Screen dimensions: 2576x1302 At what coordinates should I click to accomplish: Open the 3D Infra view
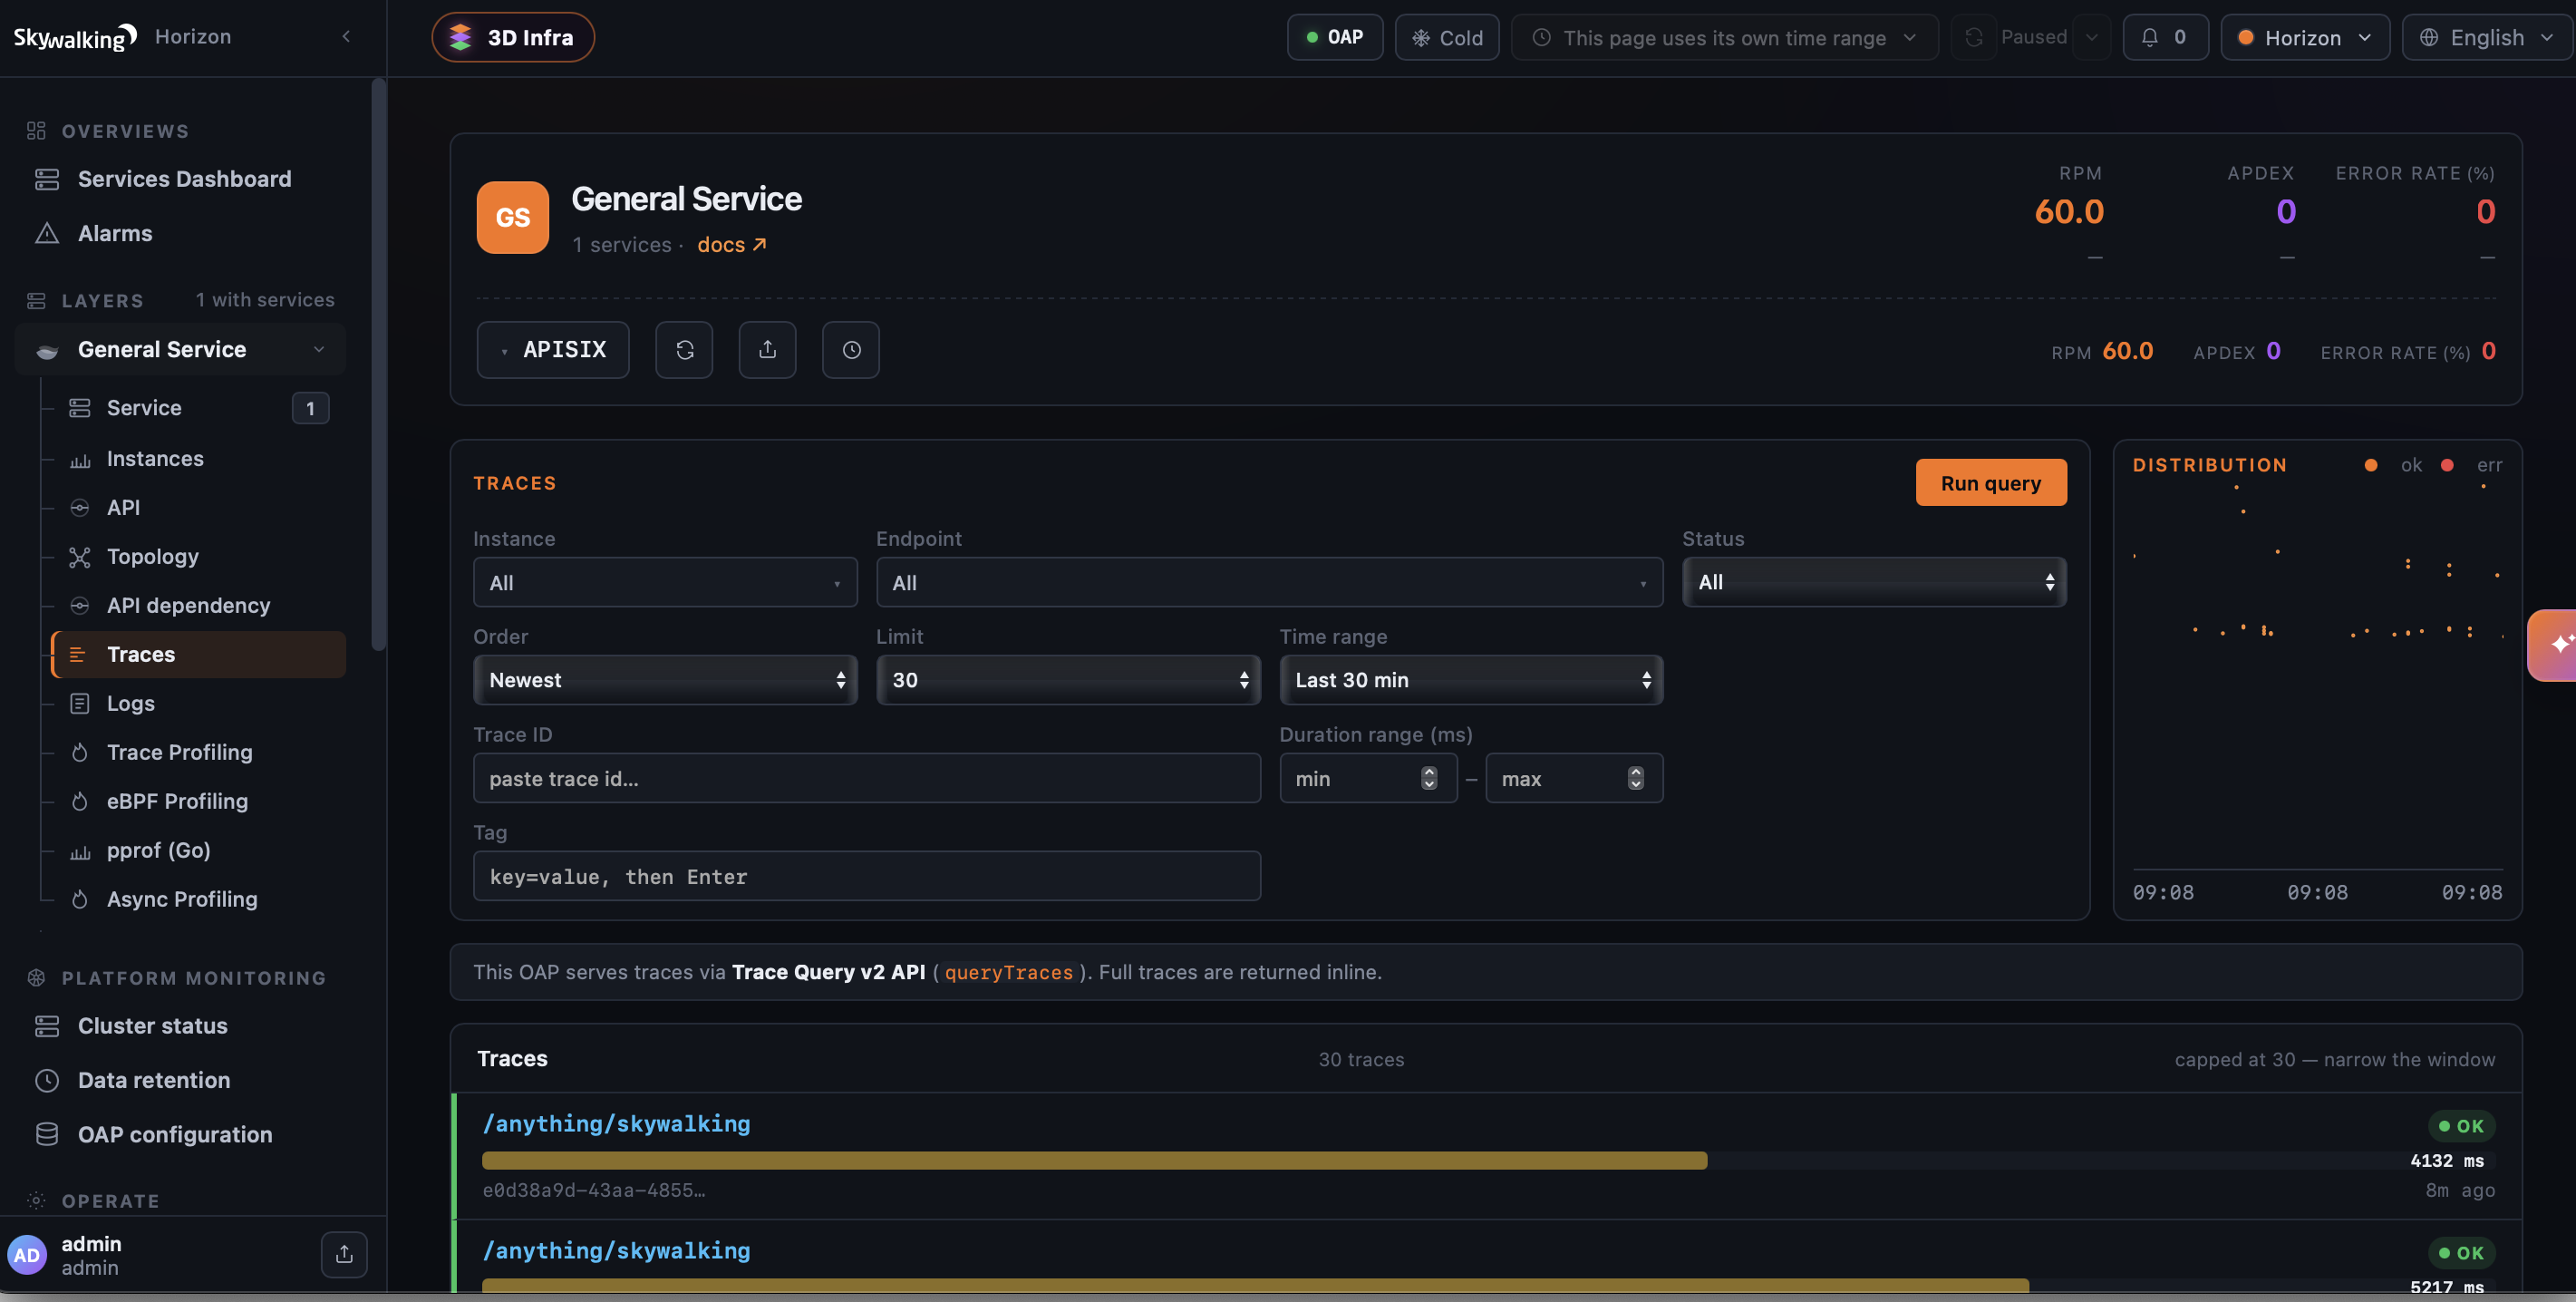pyautogui.click(x=513, y=37)
